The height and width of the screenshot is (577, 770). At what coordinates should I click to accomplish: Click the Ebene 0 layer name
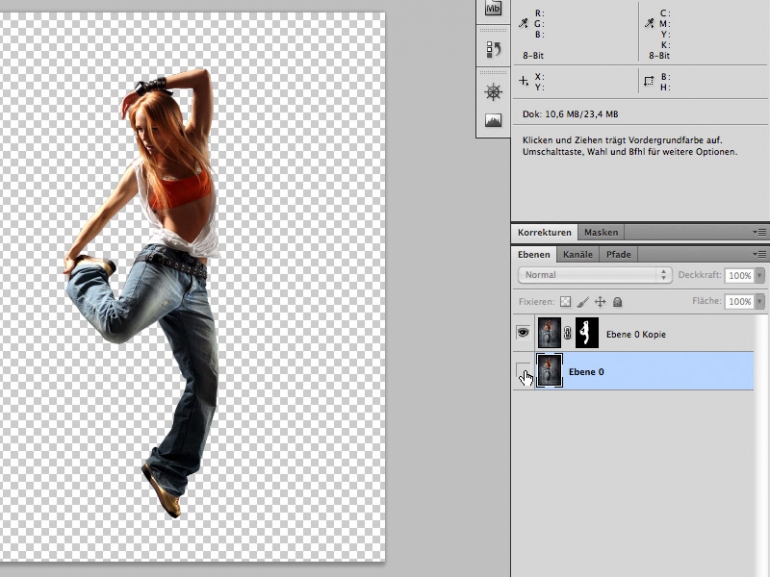coord(586,372)
